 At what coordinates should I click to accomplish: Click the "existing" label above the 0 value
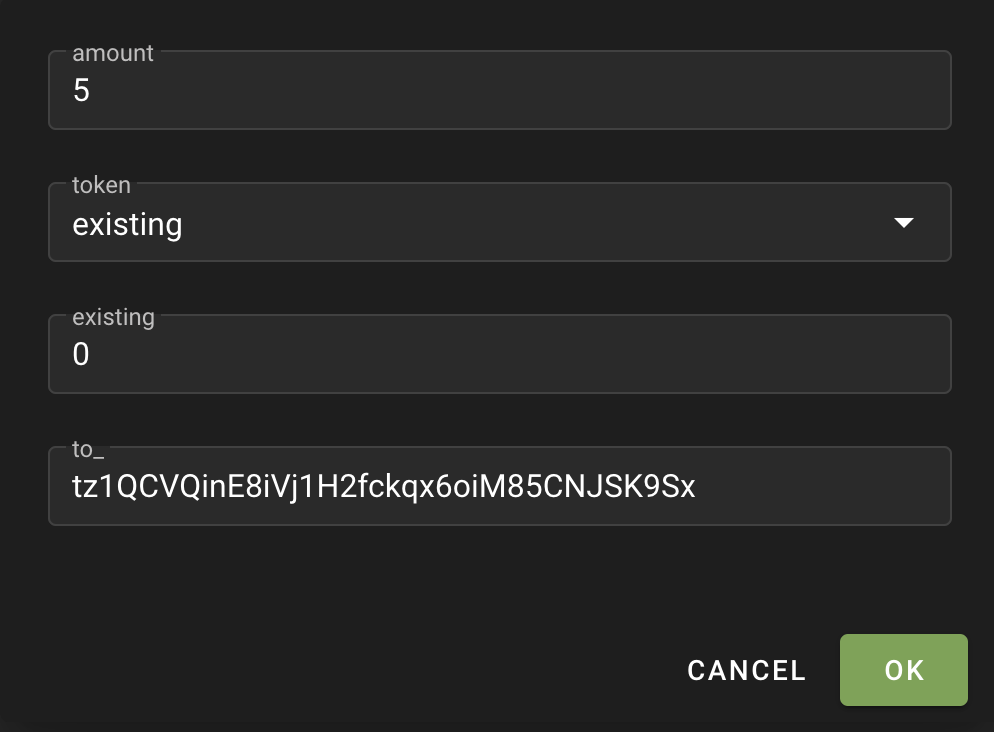click(x=113, y=318)
